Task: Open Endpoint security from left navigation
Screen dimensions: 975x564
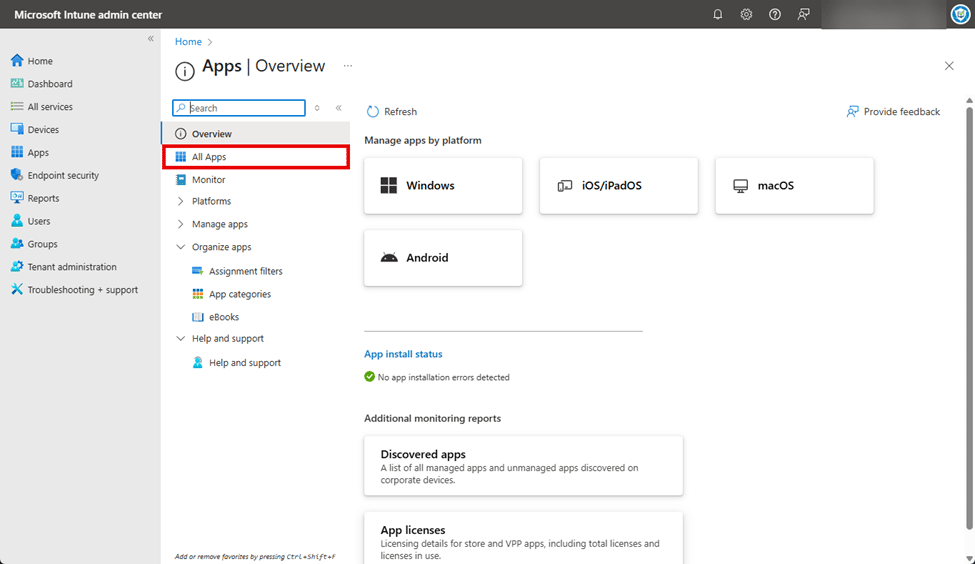Action: (x=62, y=176)
